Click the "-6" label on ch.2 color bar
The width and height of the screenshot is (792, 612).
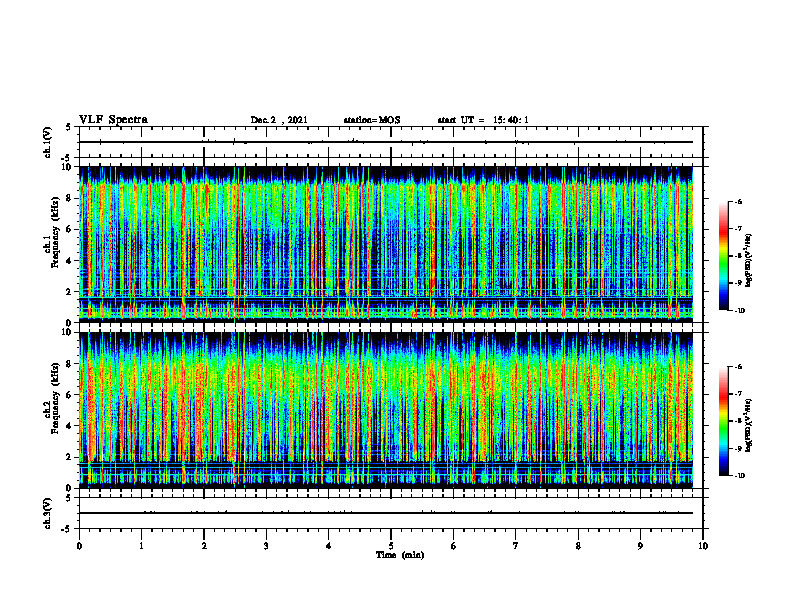click(x=737, y=367)
